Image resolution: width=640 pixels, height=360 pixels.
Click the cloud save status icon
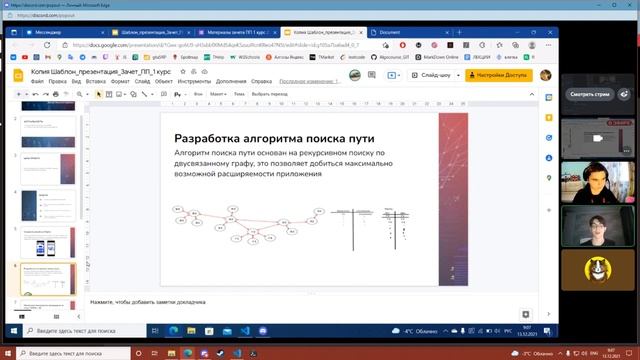204,71
